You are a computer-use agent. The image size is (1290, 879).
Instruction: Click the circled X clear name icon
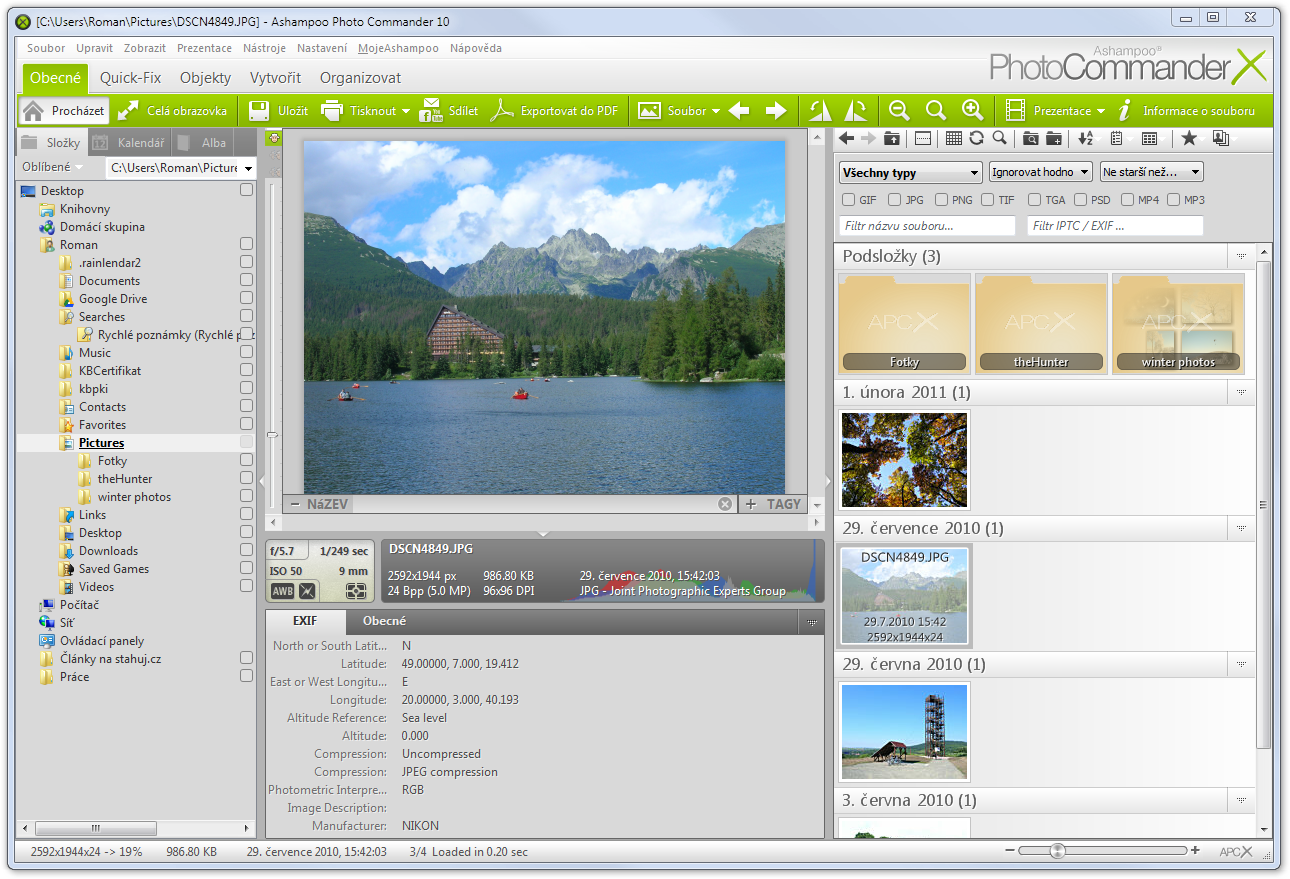(x=725, y=504)
